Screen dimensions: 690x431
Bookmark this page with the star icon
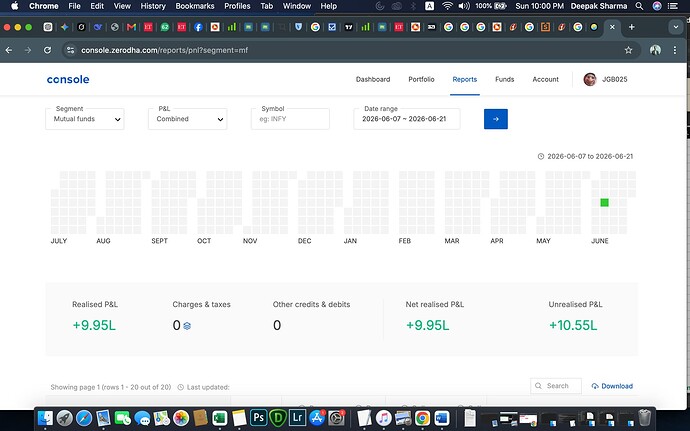click(628, 50)
